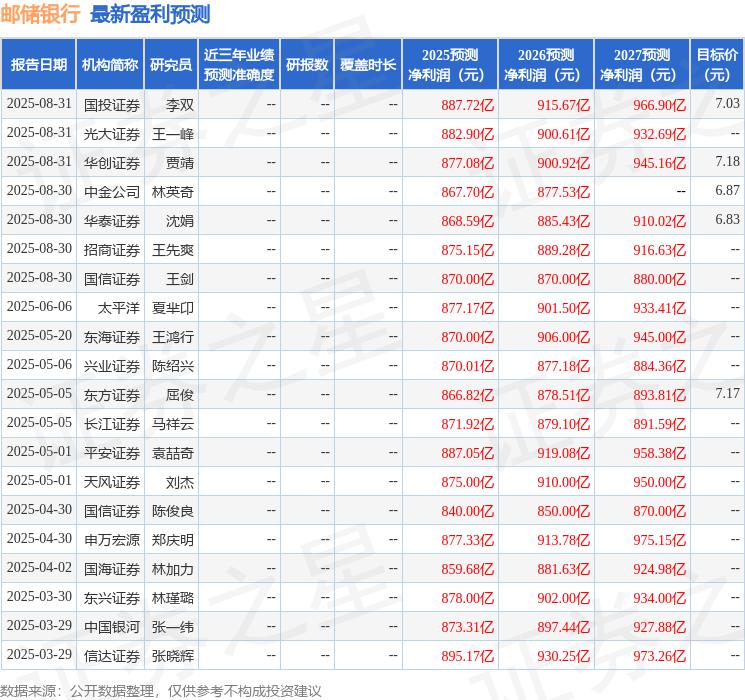Screen dimensions: 745x700
Task: Click analyst name 贾靖
Action: 180,163
